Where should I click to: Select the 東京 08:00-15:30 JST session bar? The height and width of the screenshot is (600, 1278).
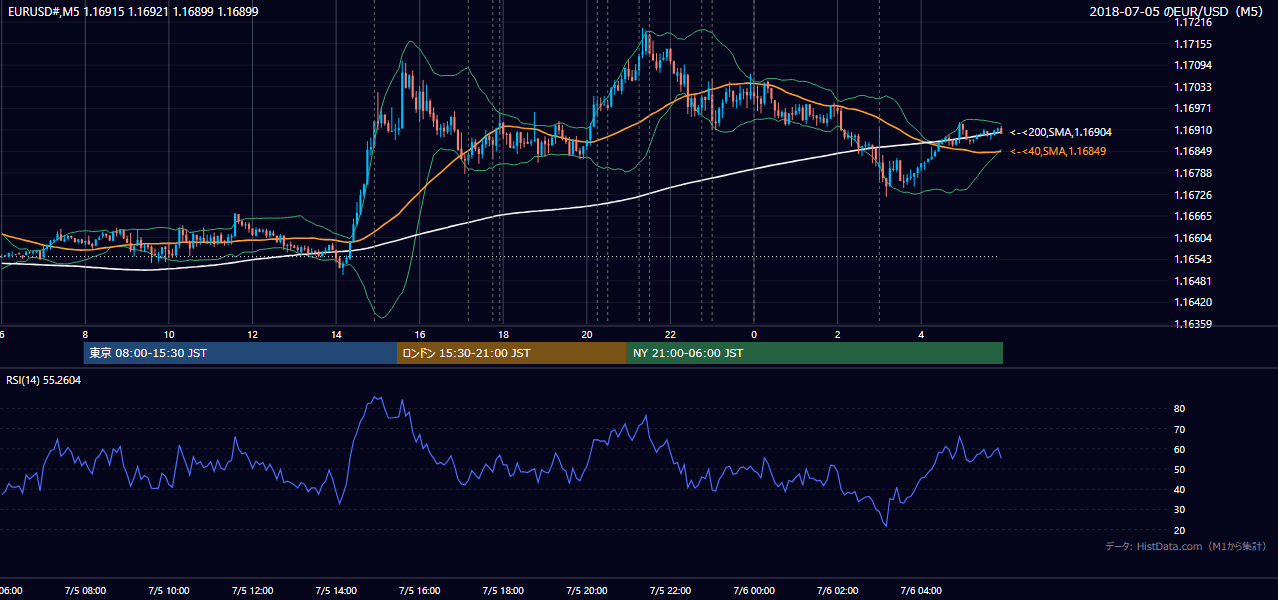click(240, 353)
